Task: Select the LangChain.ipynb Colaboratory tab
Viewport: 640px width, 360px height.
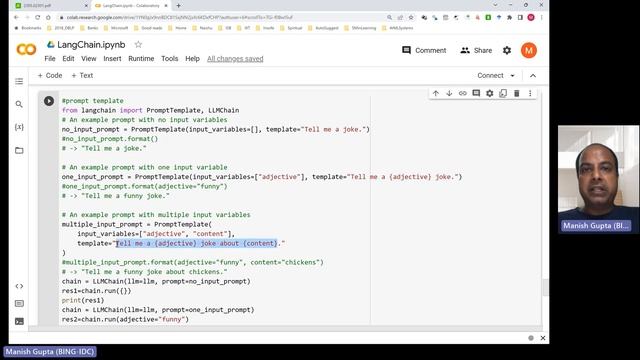Action: coord(131,6)
